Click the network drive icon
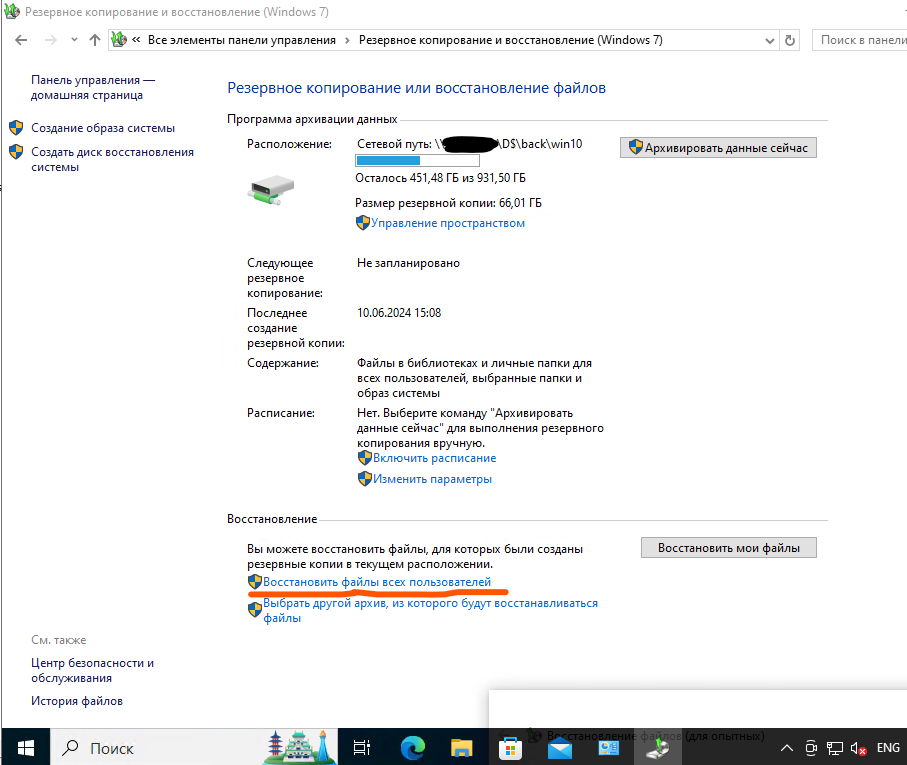This screenshot has width=907, height=765. pyautogui.click(x=271, y=190)
